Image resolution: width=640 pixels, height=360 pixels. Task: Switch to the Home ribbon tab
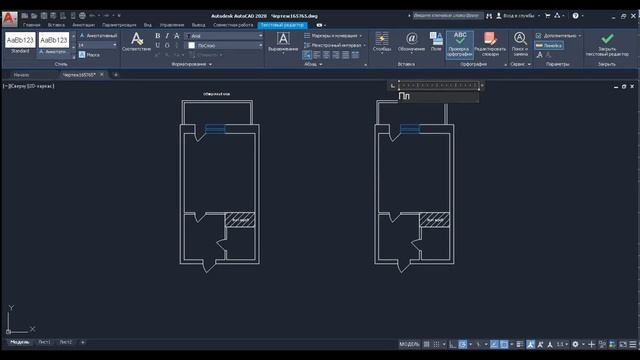click(31, 25)
